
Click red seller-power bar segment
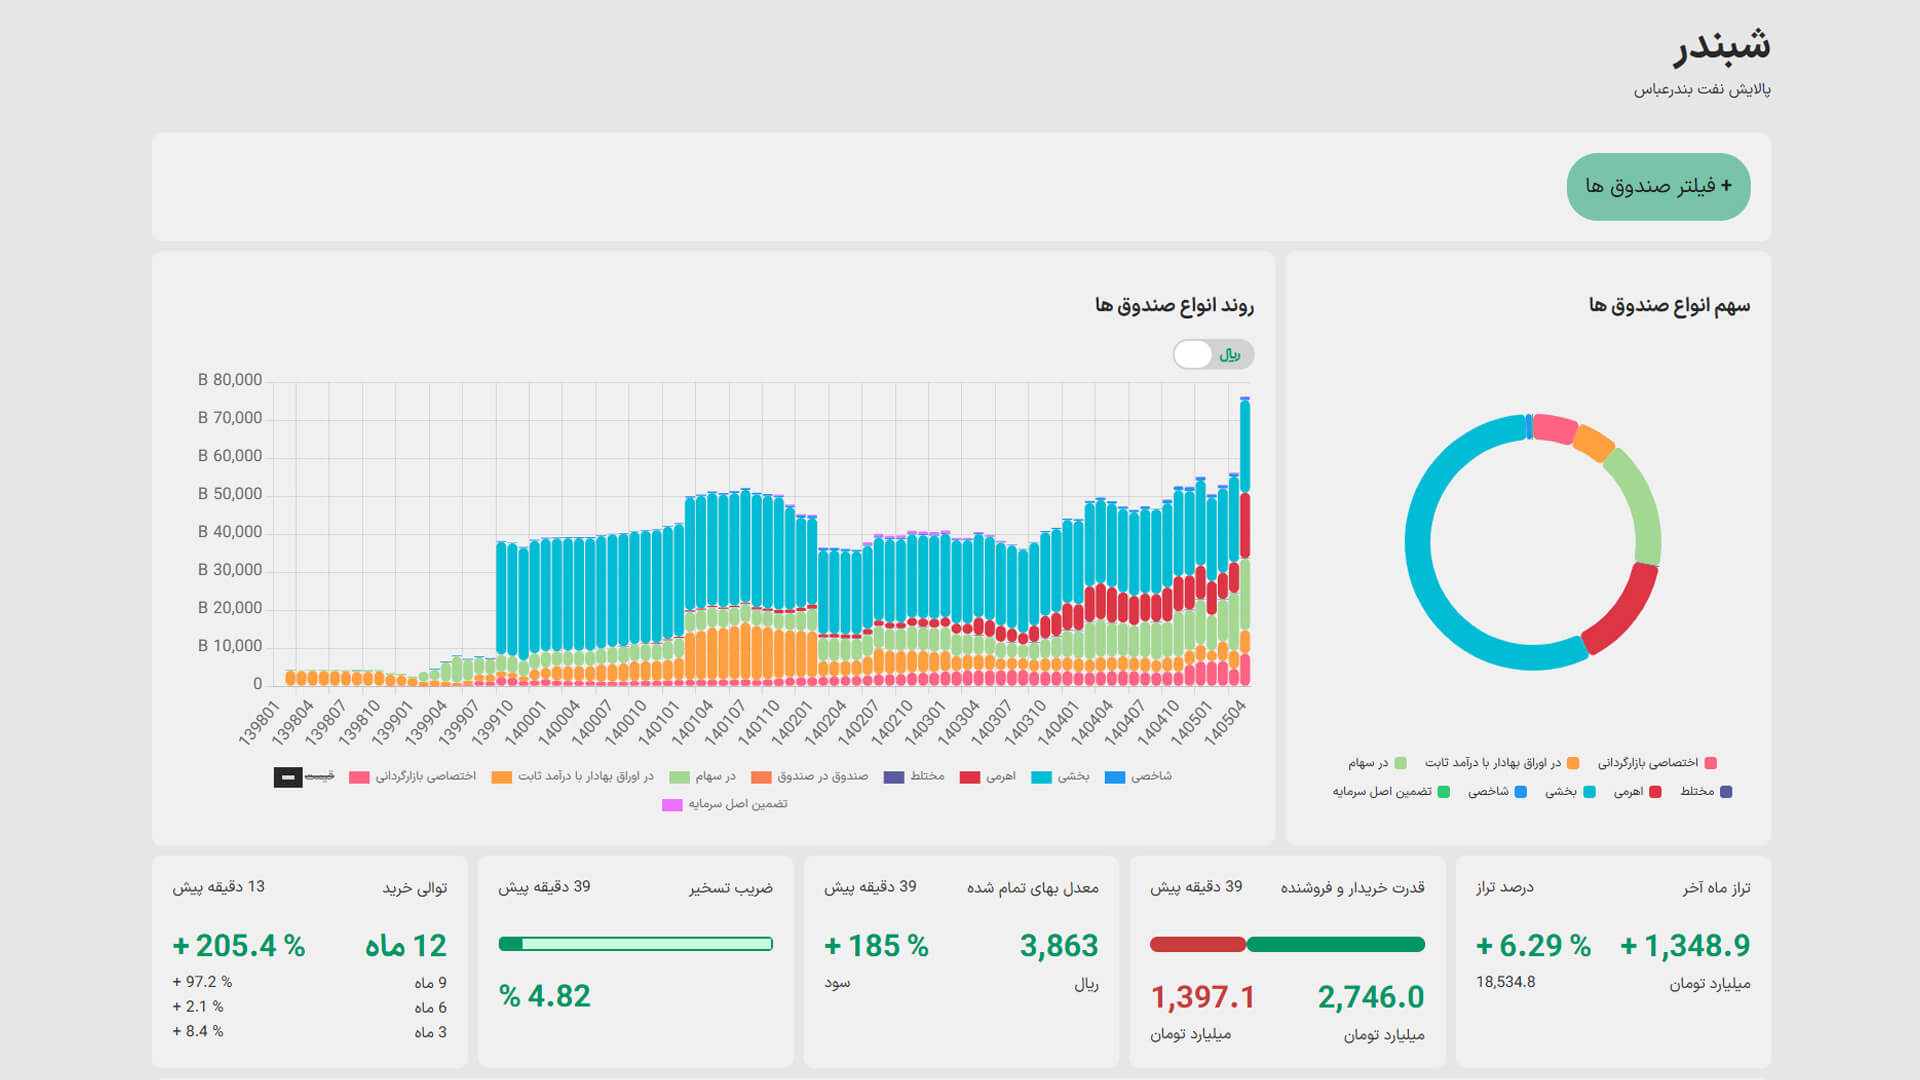(1198, 944)
